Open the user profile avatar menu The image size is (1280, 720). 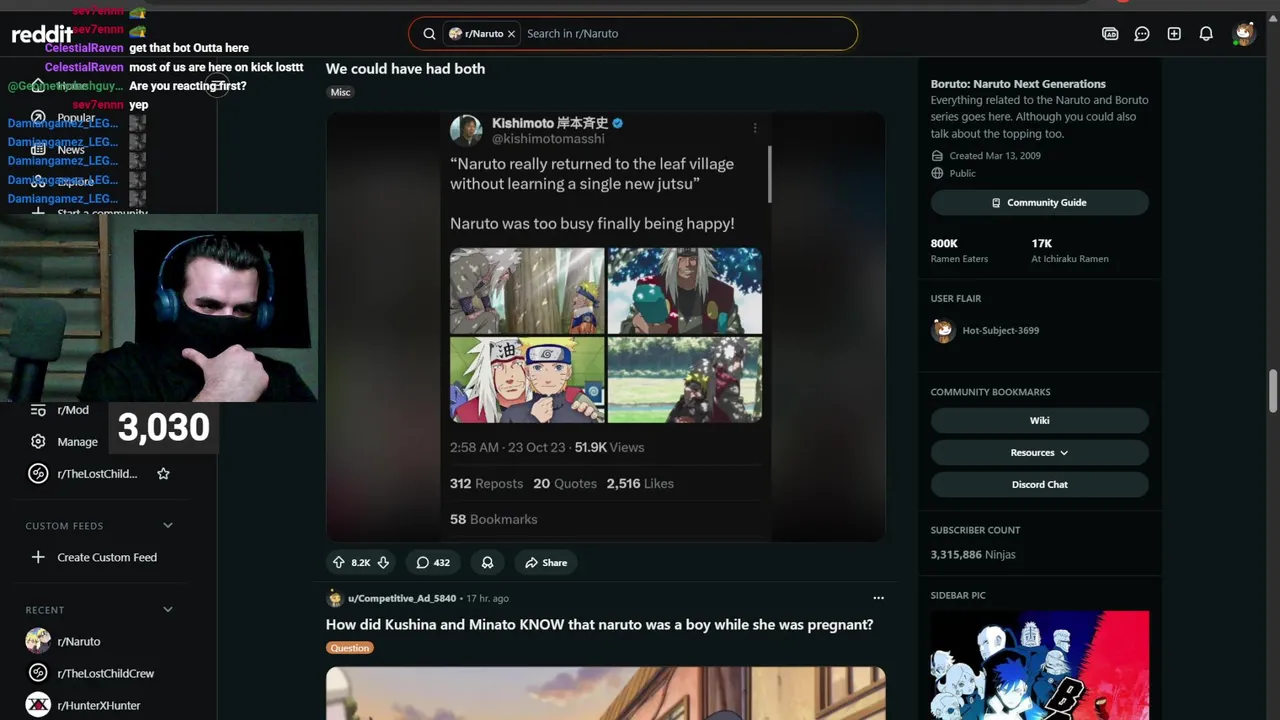1243,33
